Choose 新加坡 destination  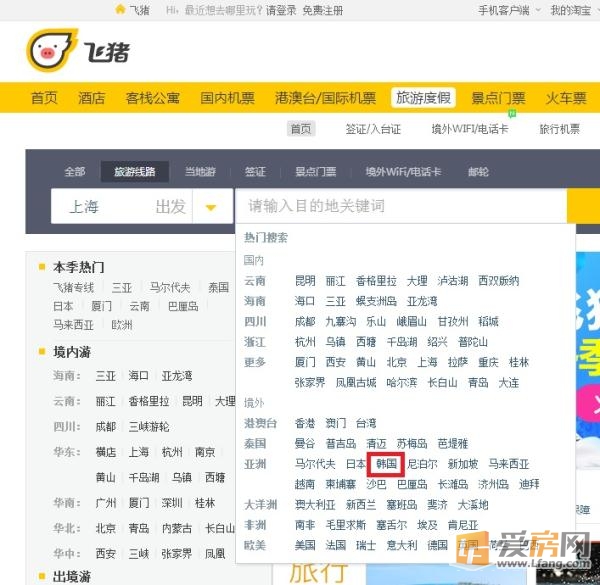coord(463,464)
